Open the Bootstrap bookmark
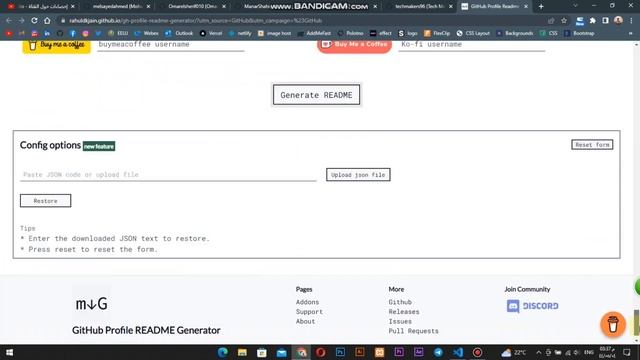This screenshot has width=640, height=360. tap(579, 33)
